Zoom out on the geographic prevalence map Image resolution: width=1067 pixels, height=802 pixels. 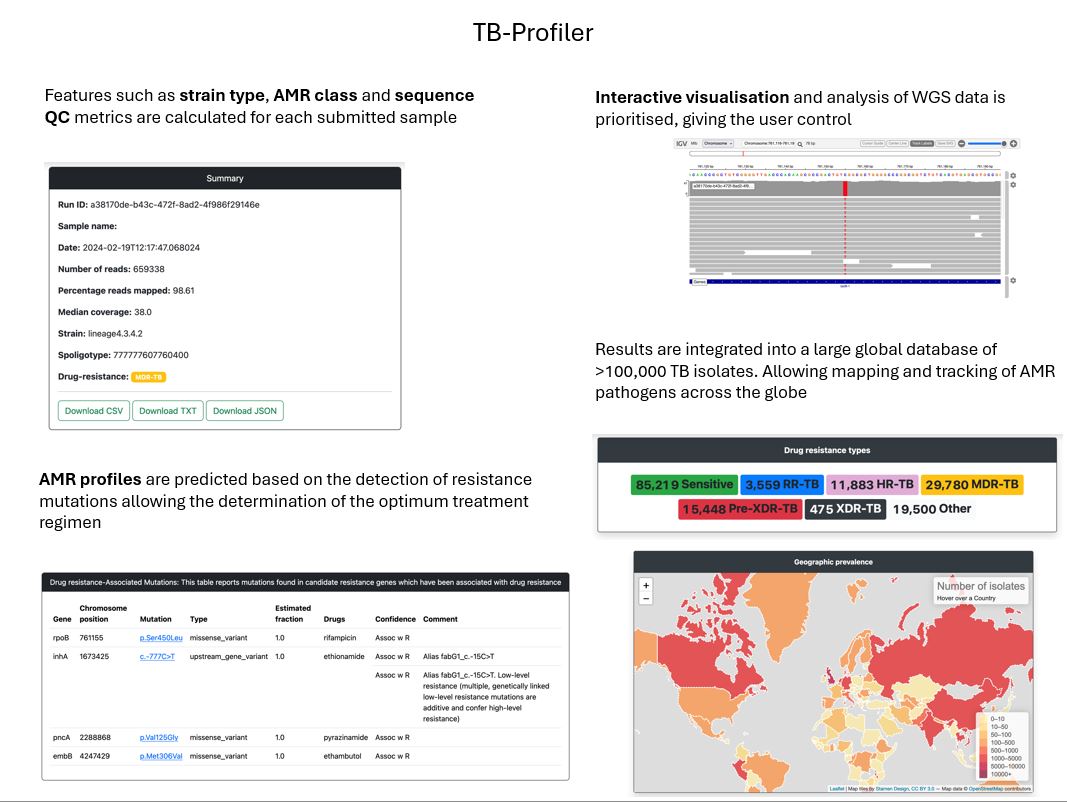click(646, 598)
